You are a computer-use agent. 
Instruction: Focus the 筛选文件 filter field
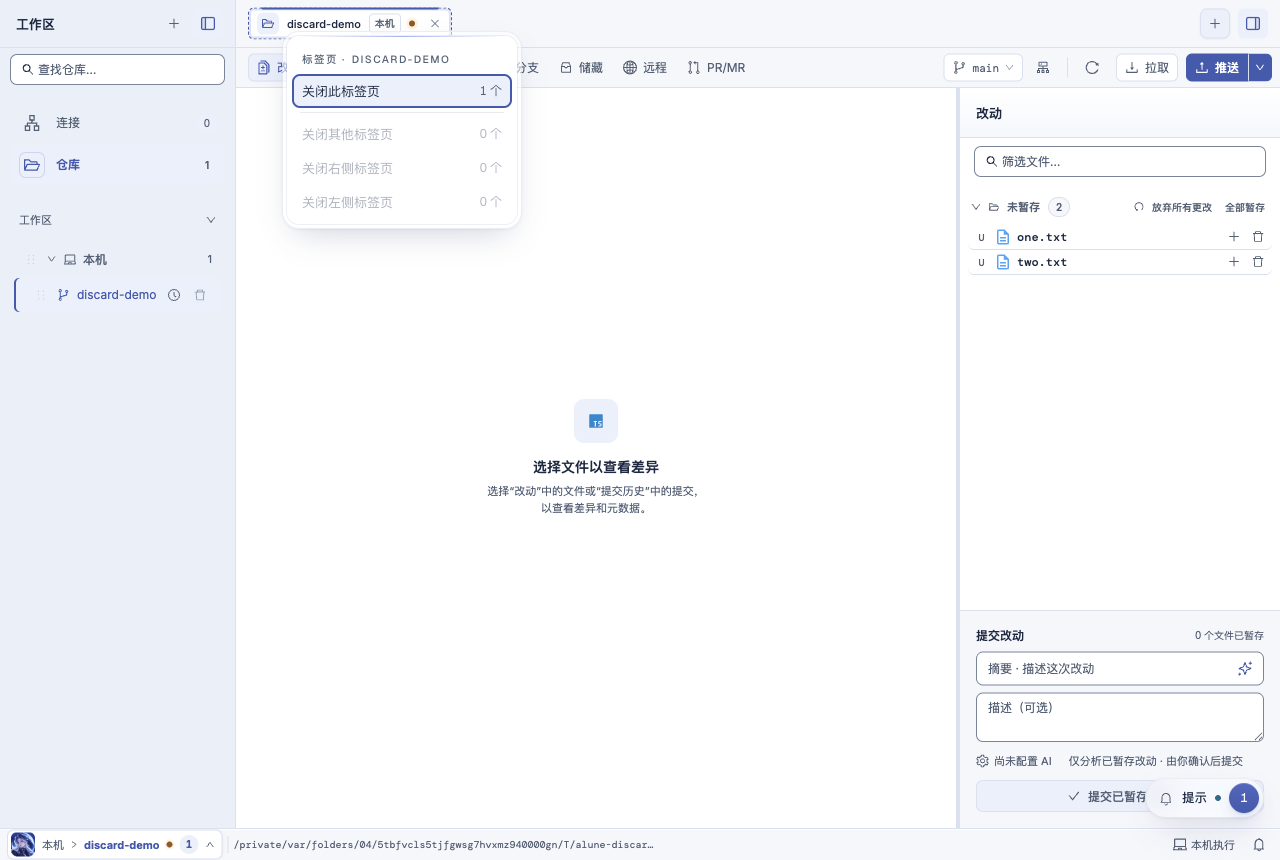(1120, 161)
